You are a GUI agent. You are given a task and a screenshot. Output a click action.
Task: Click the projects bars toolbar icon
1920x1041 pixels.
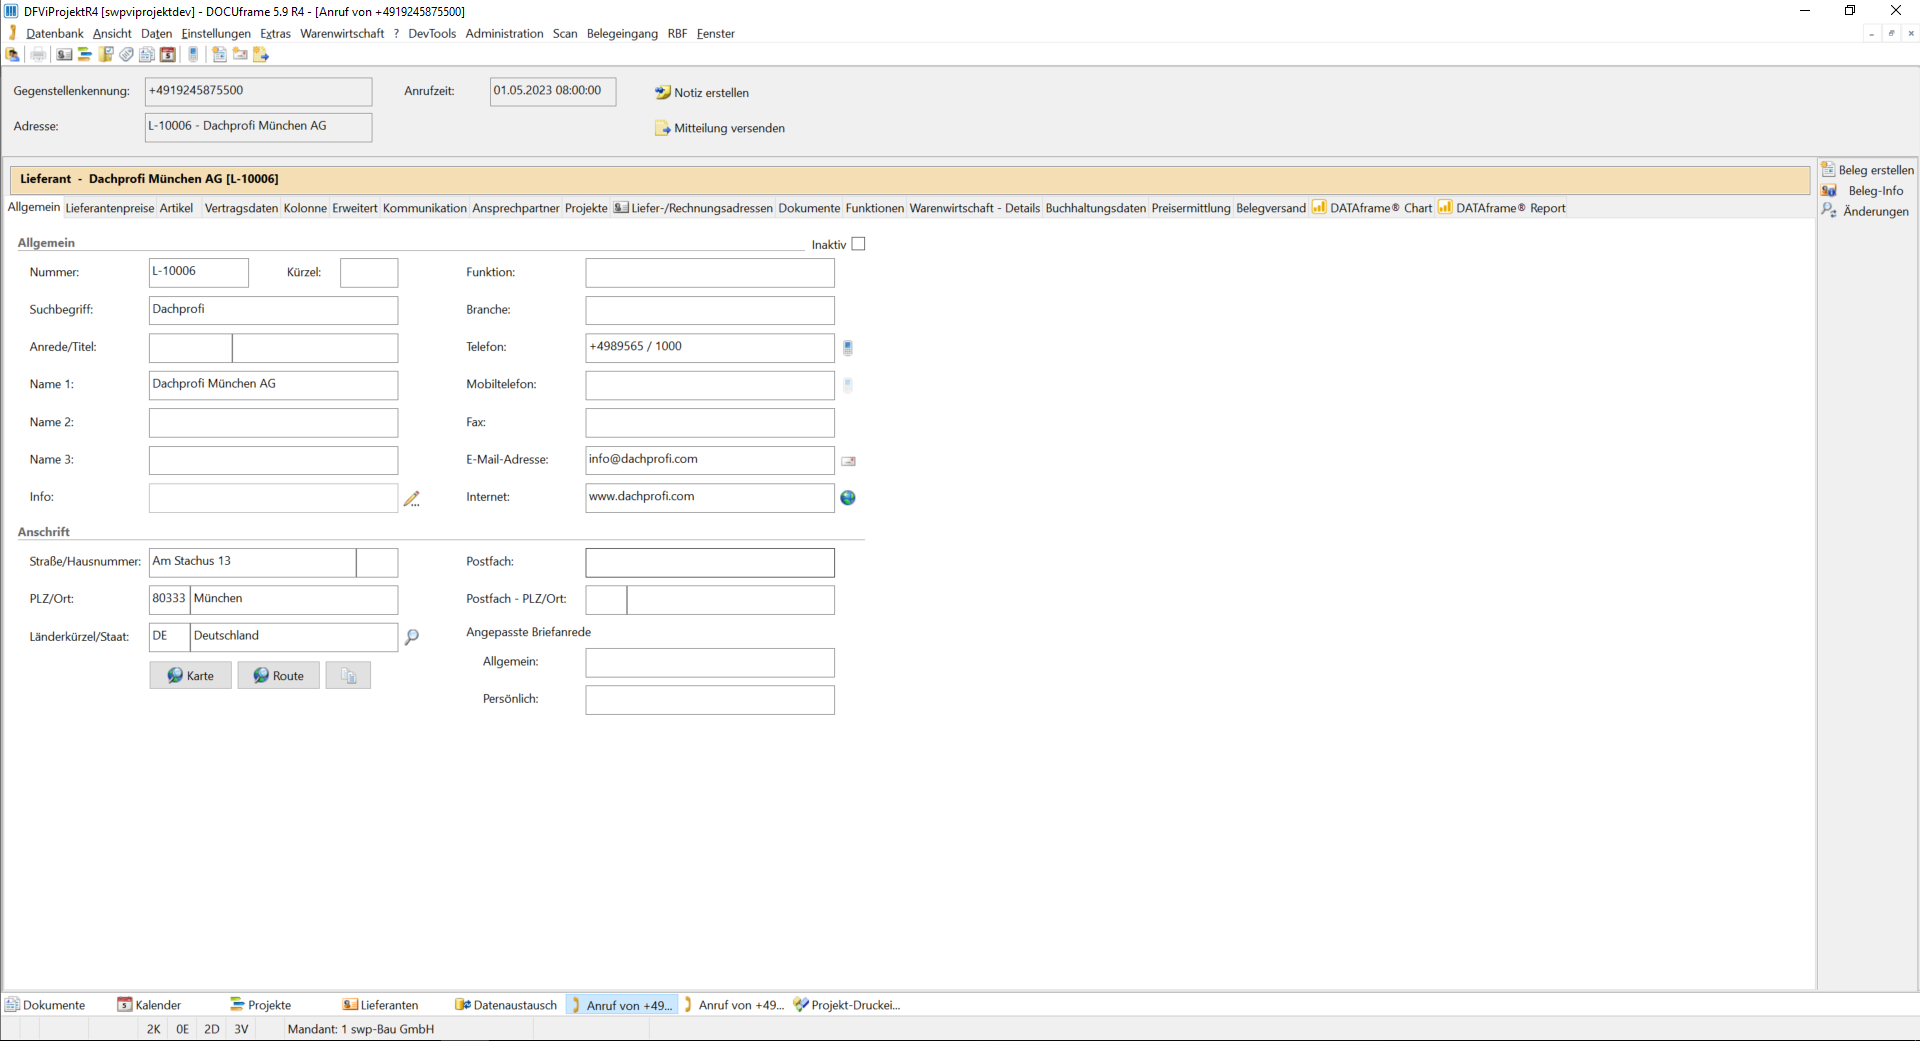tap(85, 54)
